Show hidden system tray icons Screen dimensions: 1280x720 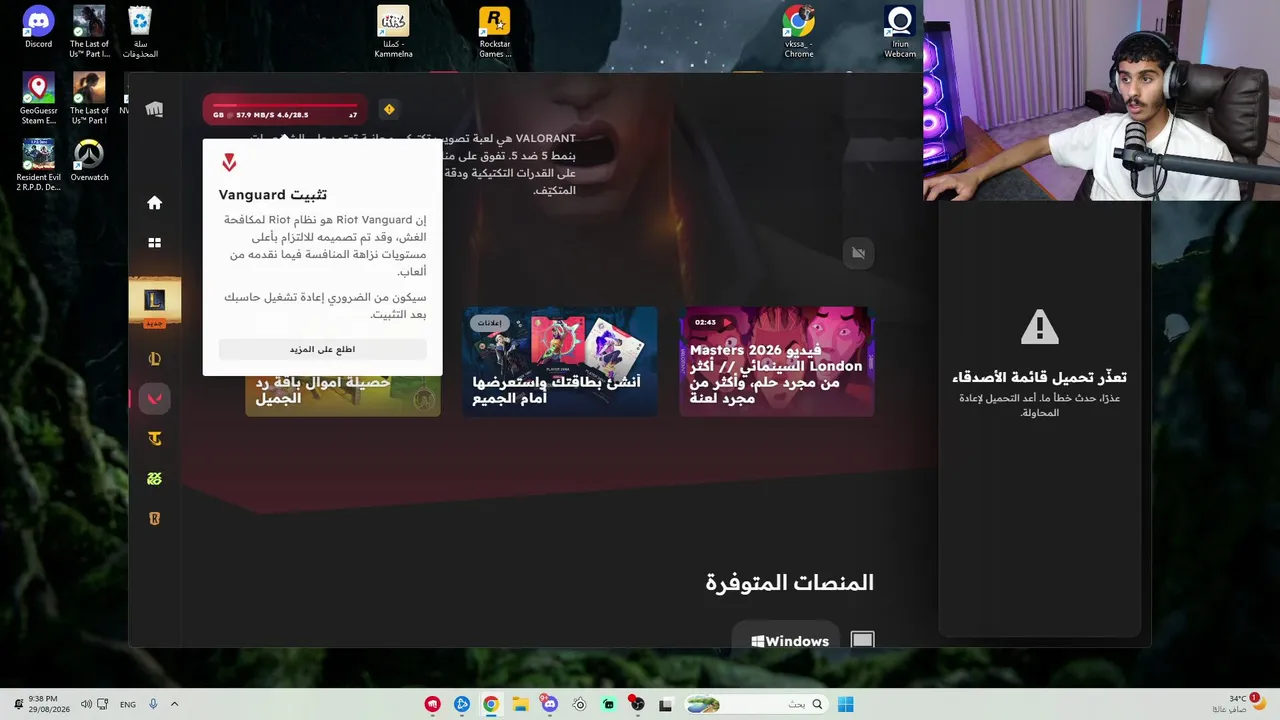coord(174,705)
